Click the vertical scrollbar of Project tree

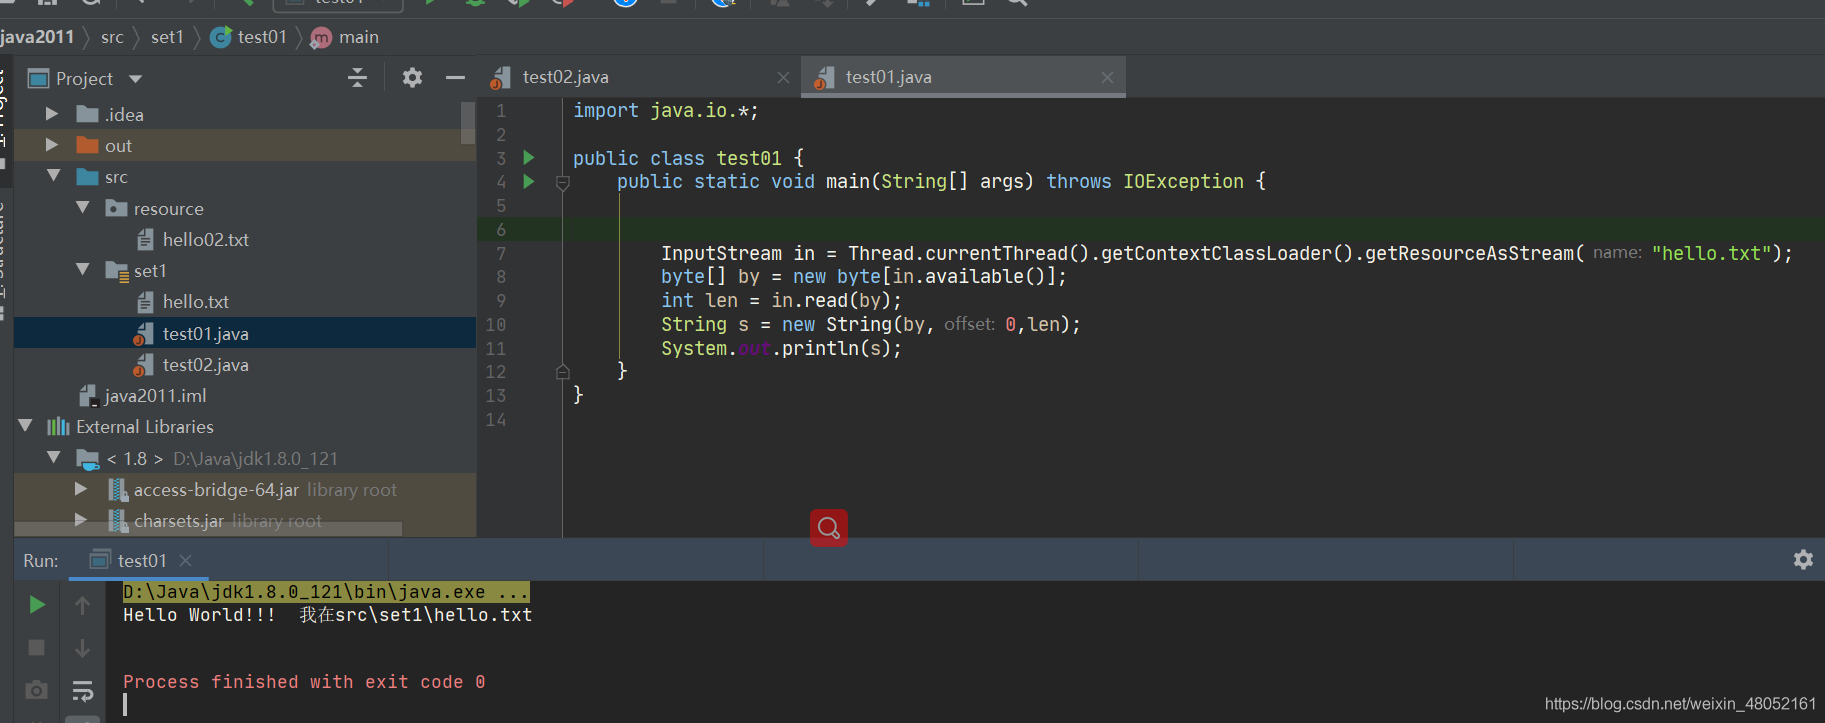coord(468,122)
